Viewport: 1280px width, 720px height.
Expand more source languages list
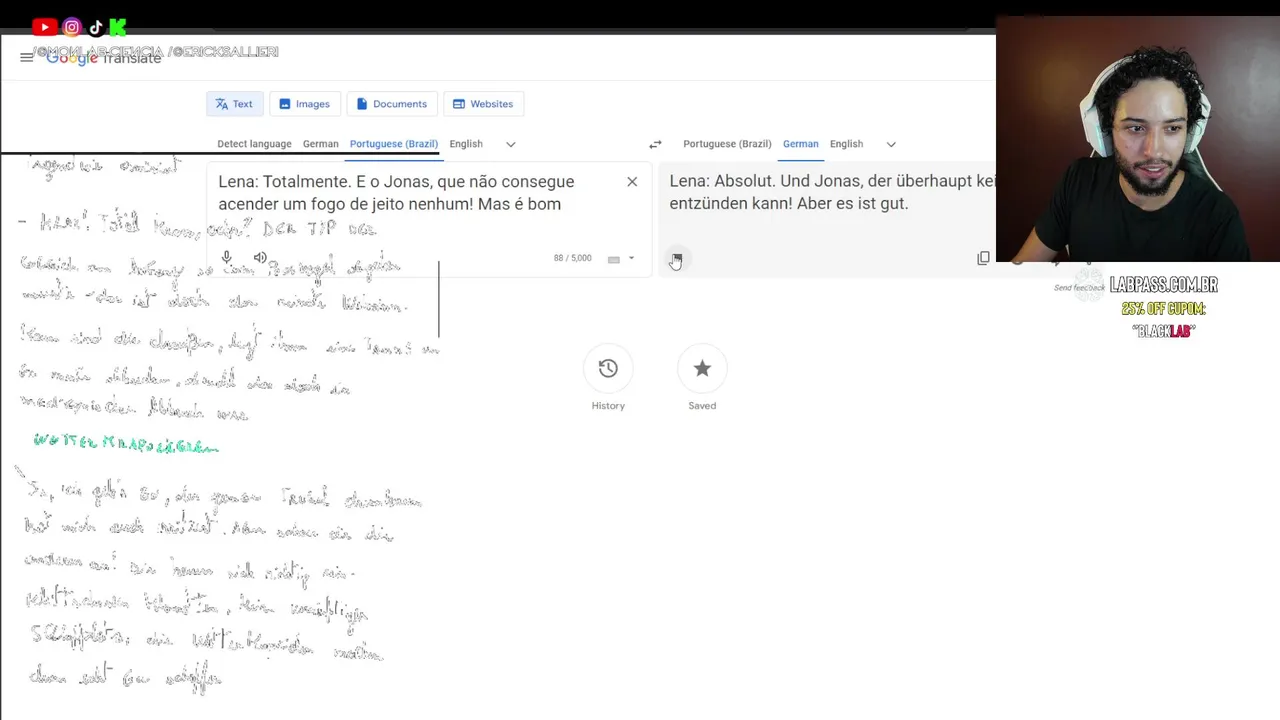tap(511, 144)
